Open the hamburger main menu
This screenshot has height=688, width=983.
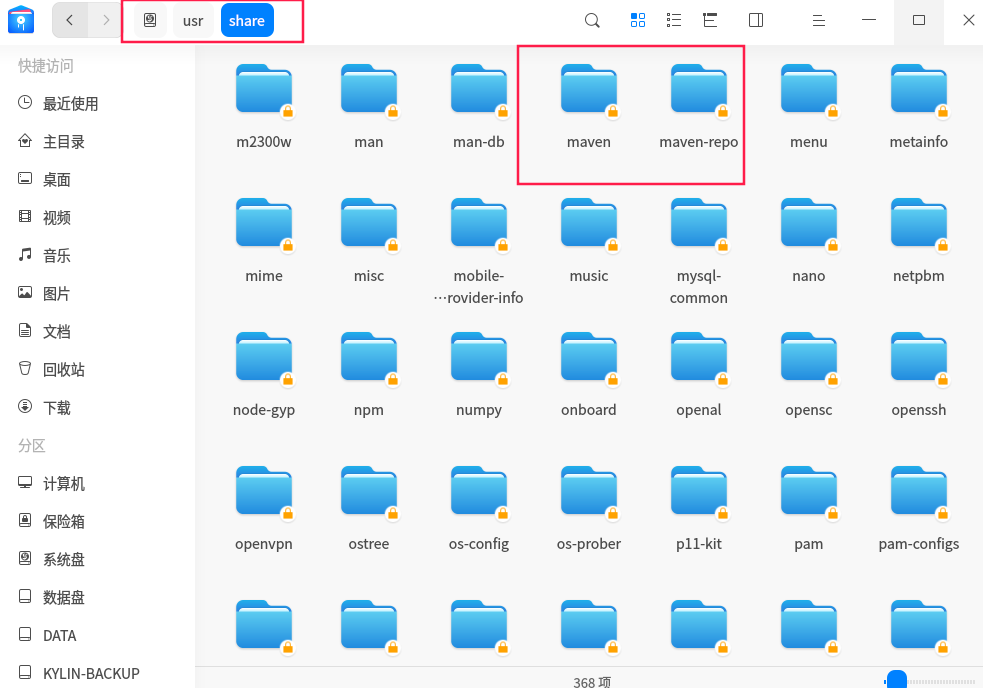[x=818, y=21]
